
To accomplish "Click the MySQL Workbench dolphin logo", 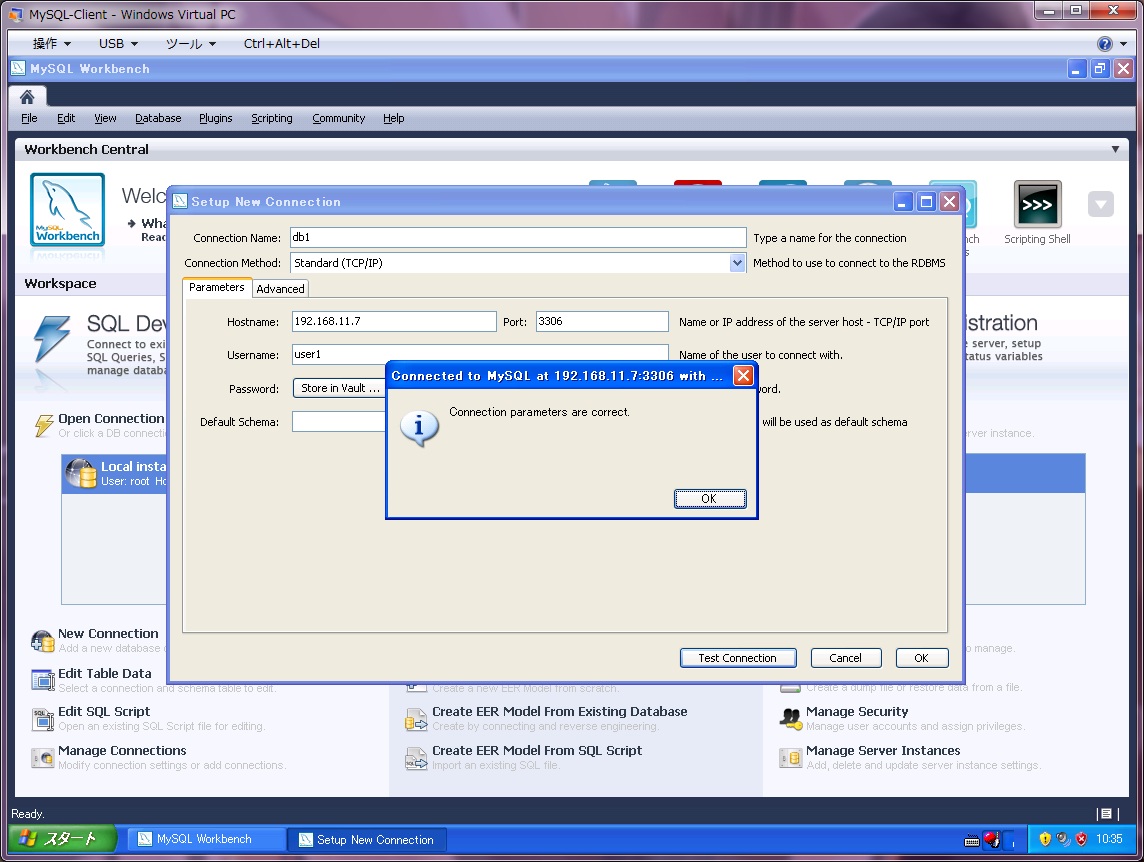I will (x=67, y=209).
